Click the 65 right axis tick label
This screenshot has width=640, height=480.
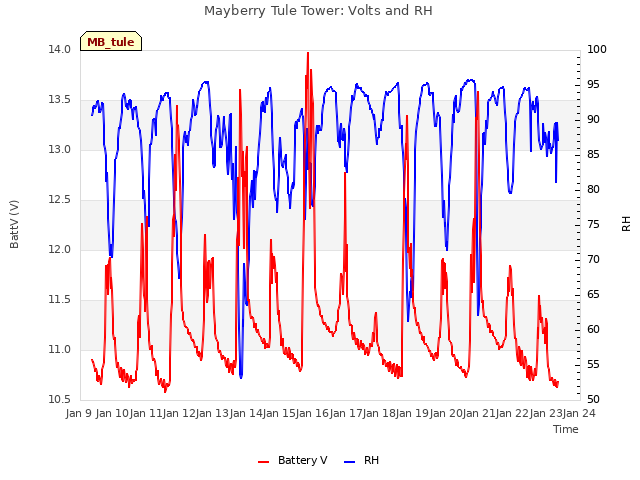click(x=593, y=295)
